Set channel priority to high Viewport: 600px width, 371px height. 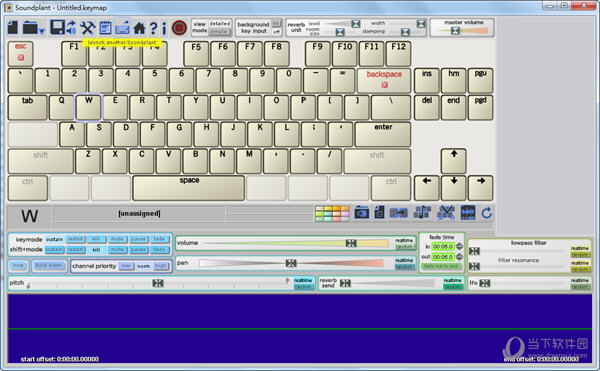tap(161, 266)
